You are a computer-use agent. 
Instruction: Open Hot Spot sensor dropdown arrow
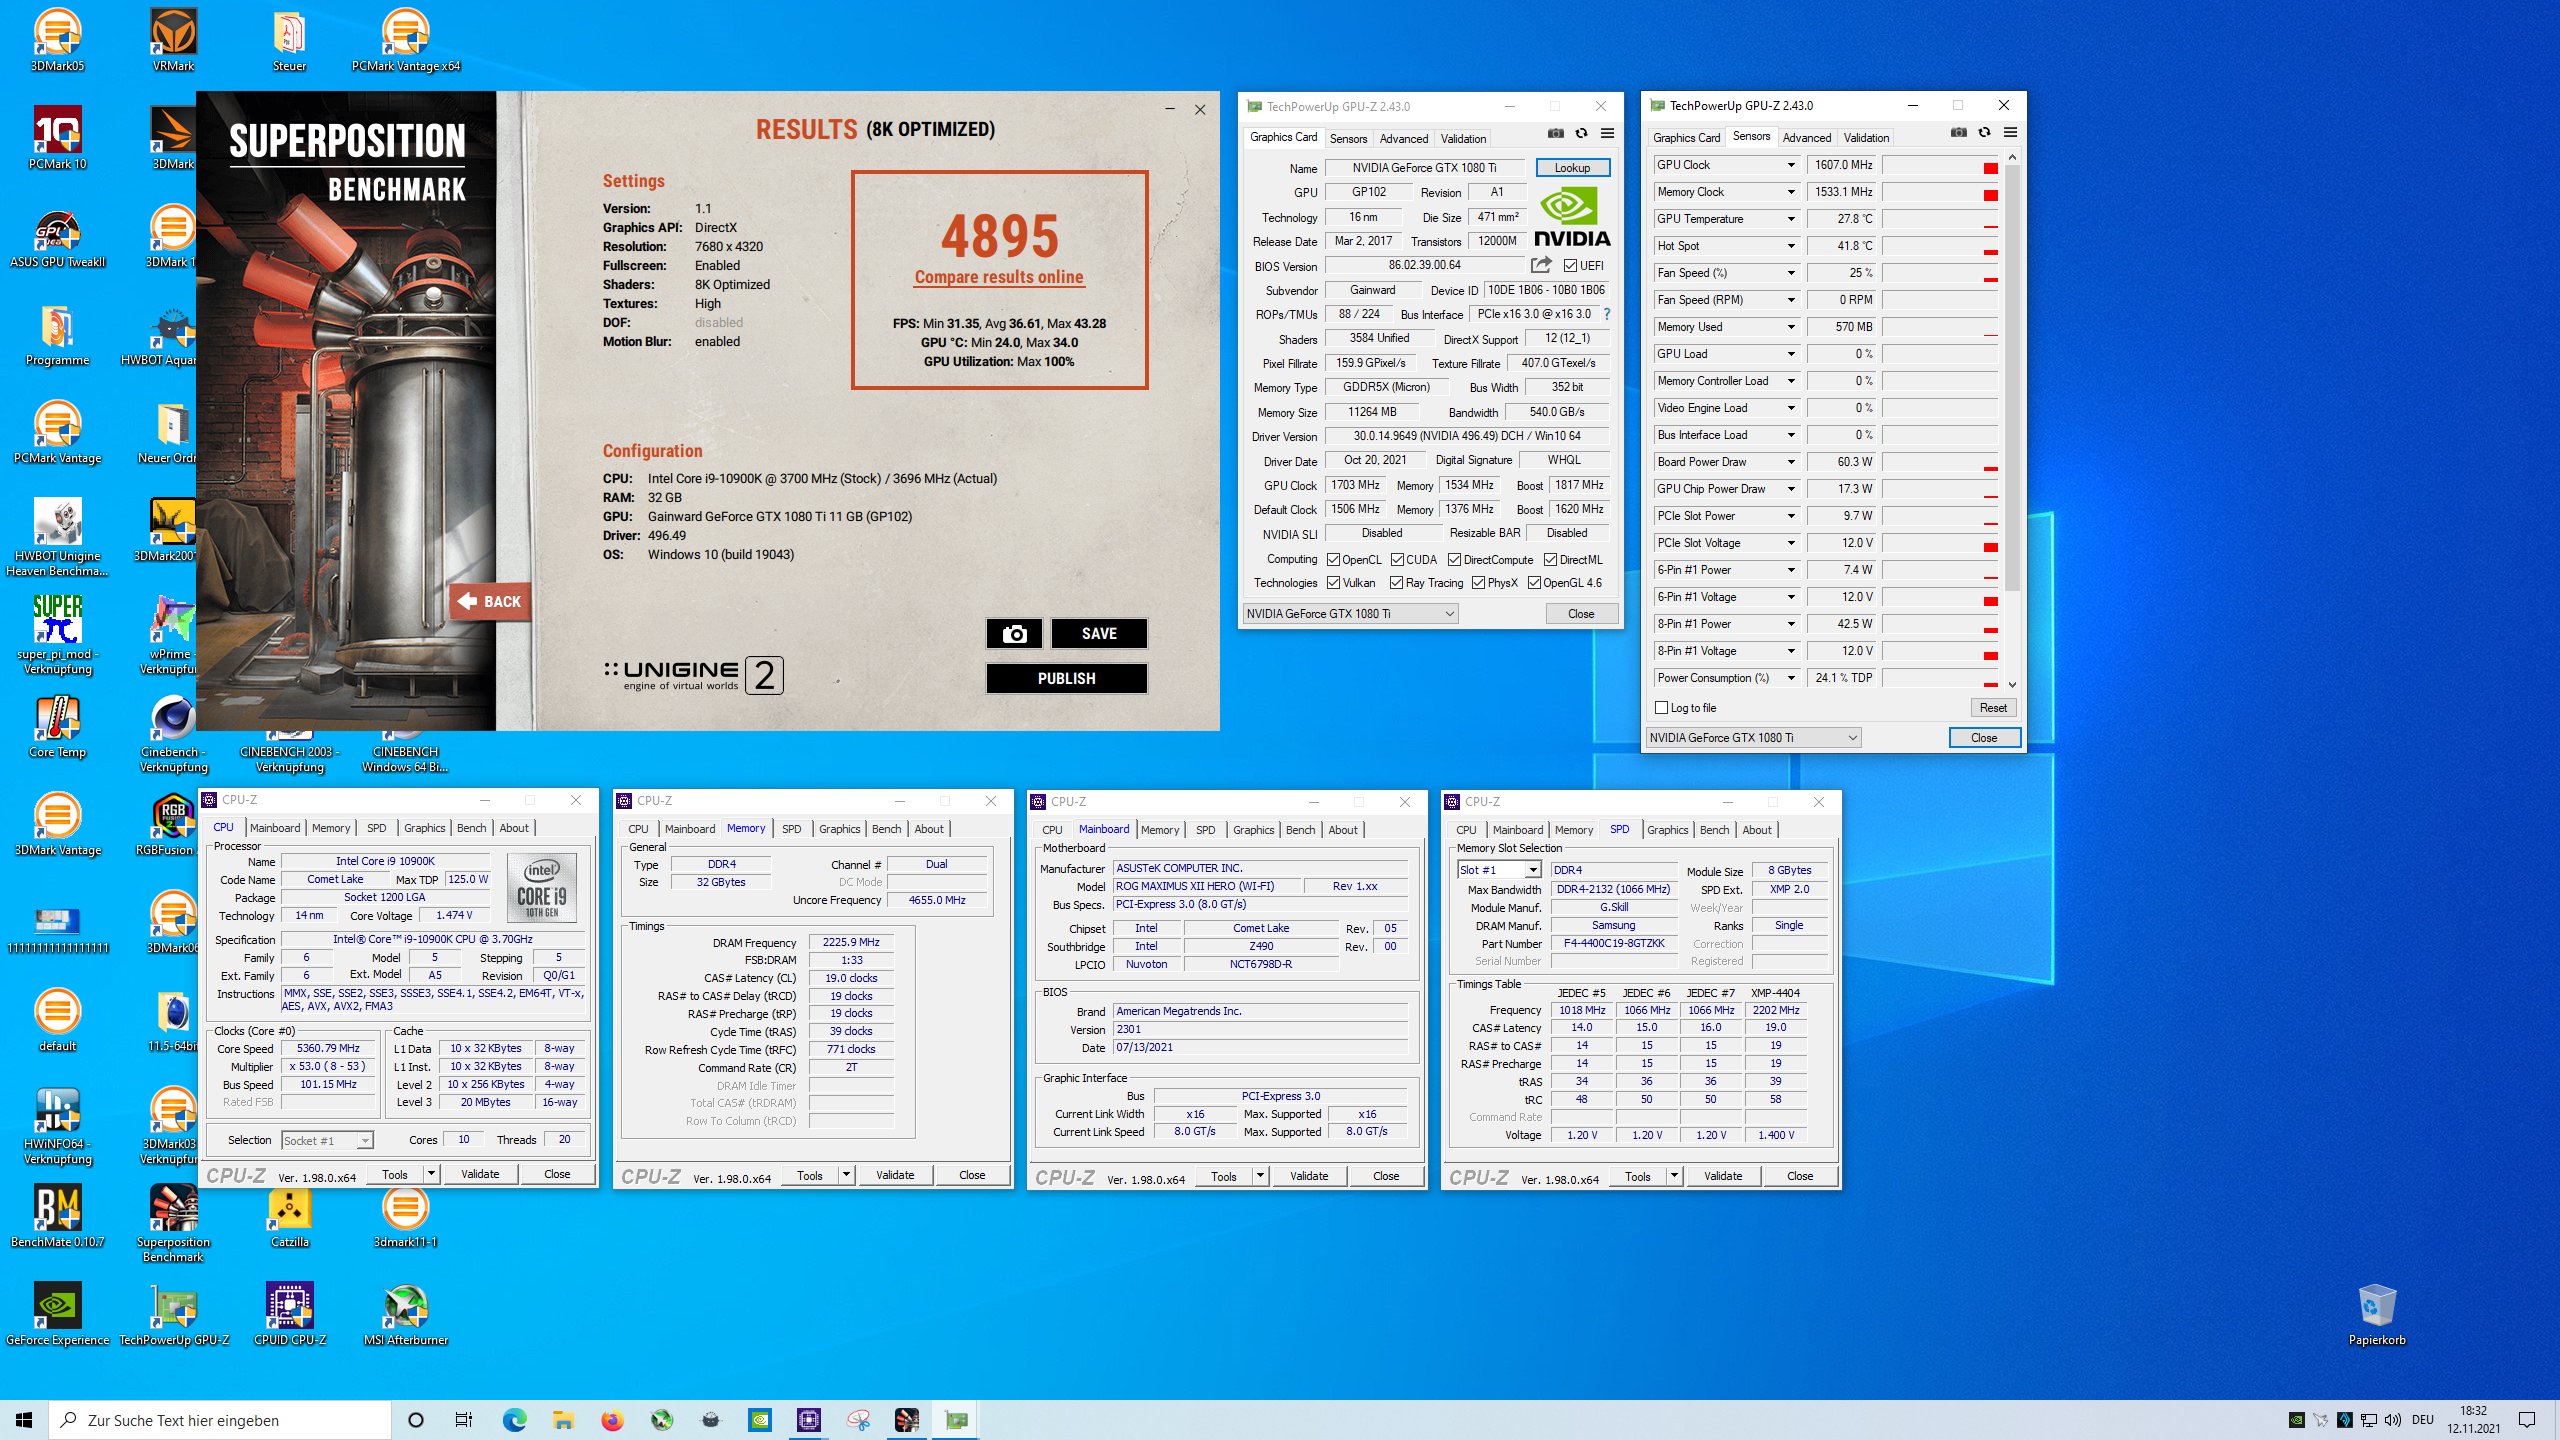[x=1791, y=246]
